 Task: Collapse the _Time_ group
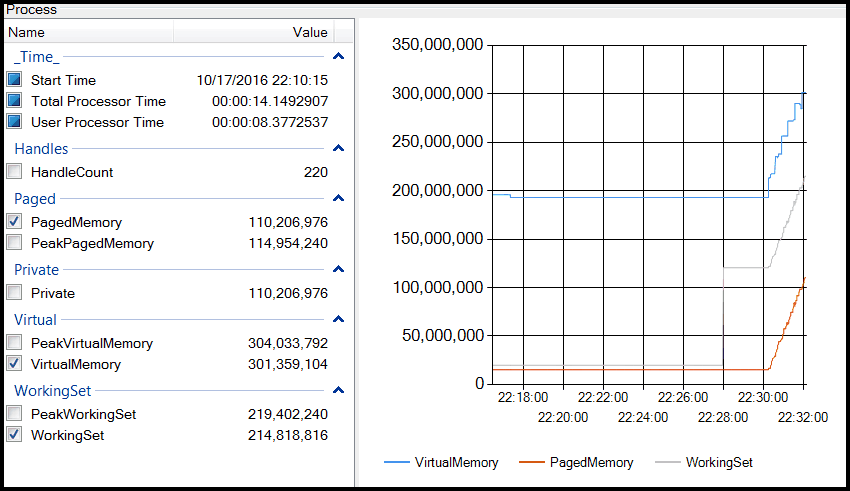tap(339, 58)
